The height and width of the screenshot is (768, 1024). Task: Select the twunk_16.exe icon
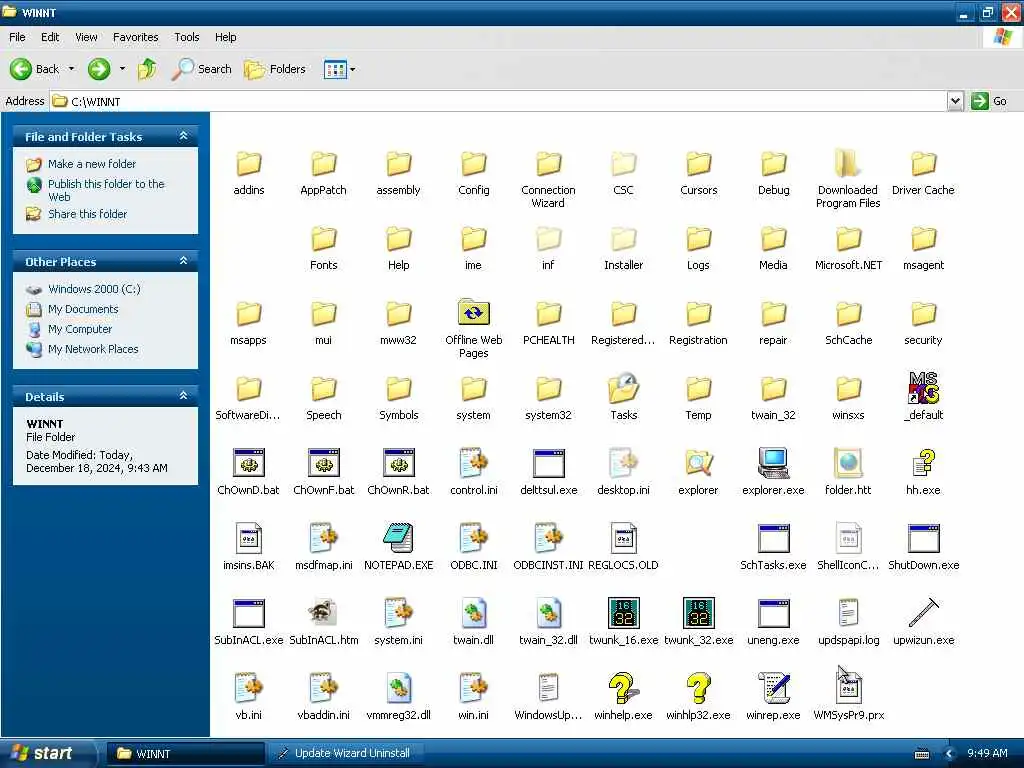pos(623,613)
